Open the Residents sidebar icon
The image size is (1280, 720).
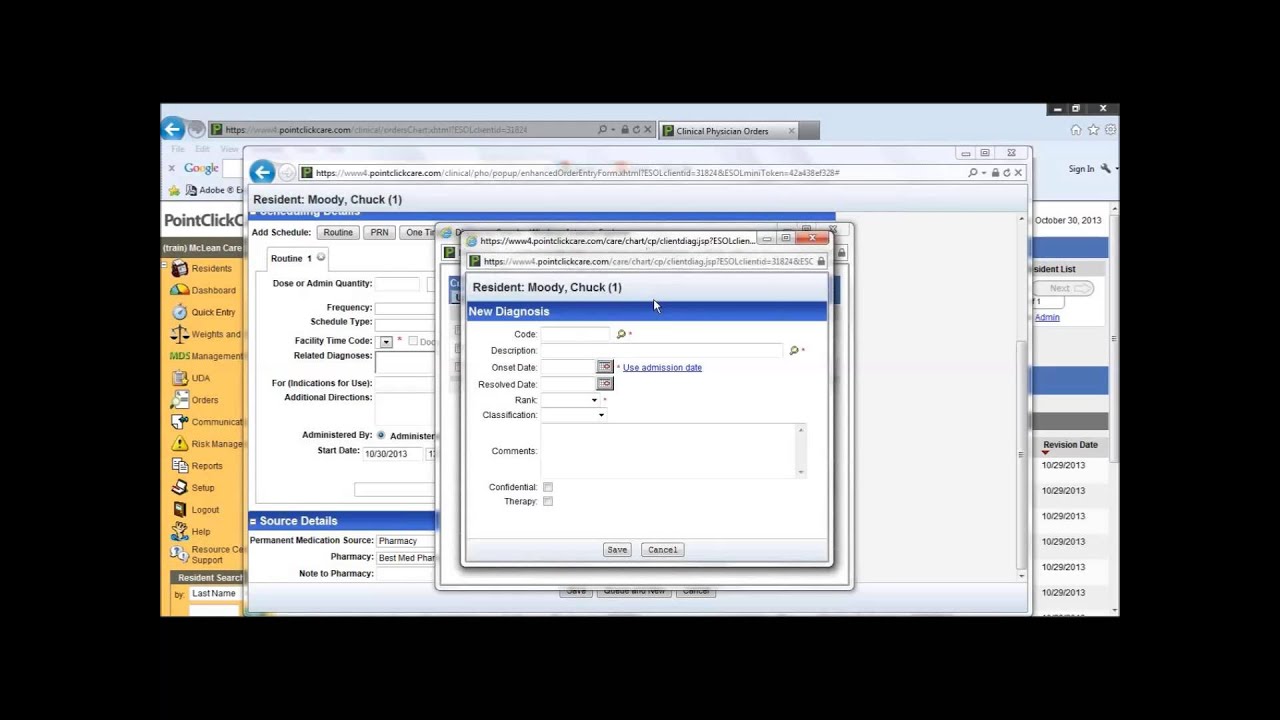[179, 268]
